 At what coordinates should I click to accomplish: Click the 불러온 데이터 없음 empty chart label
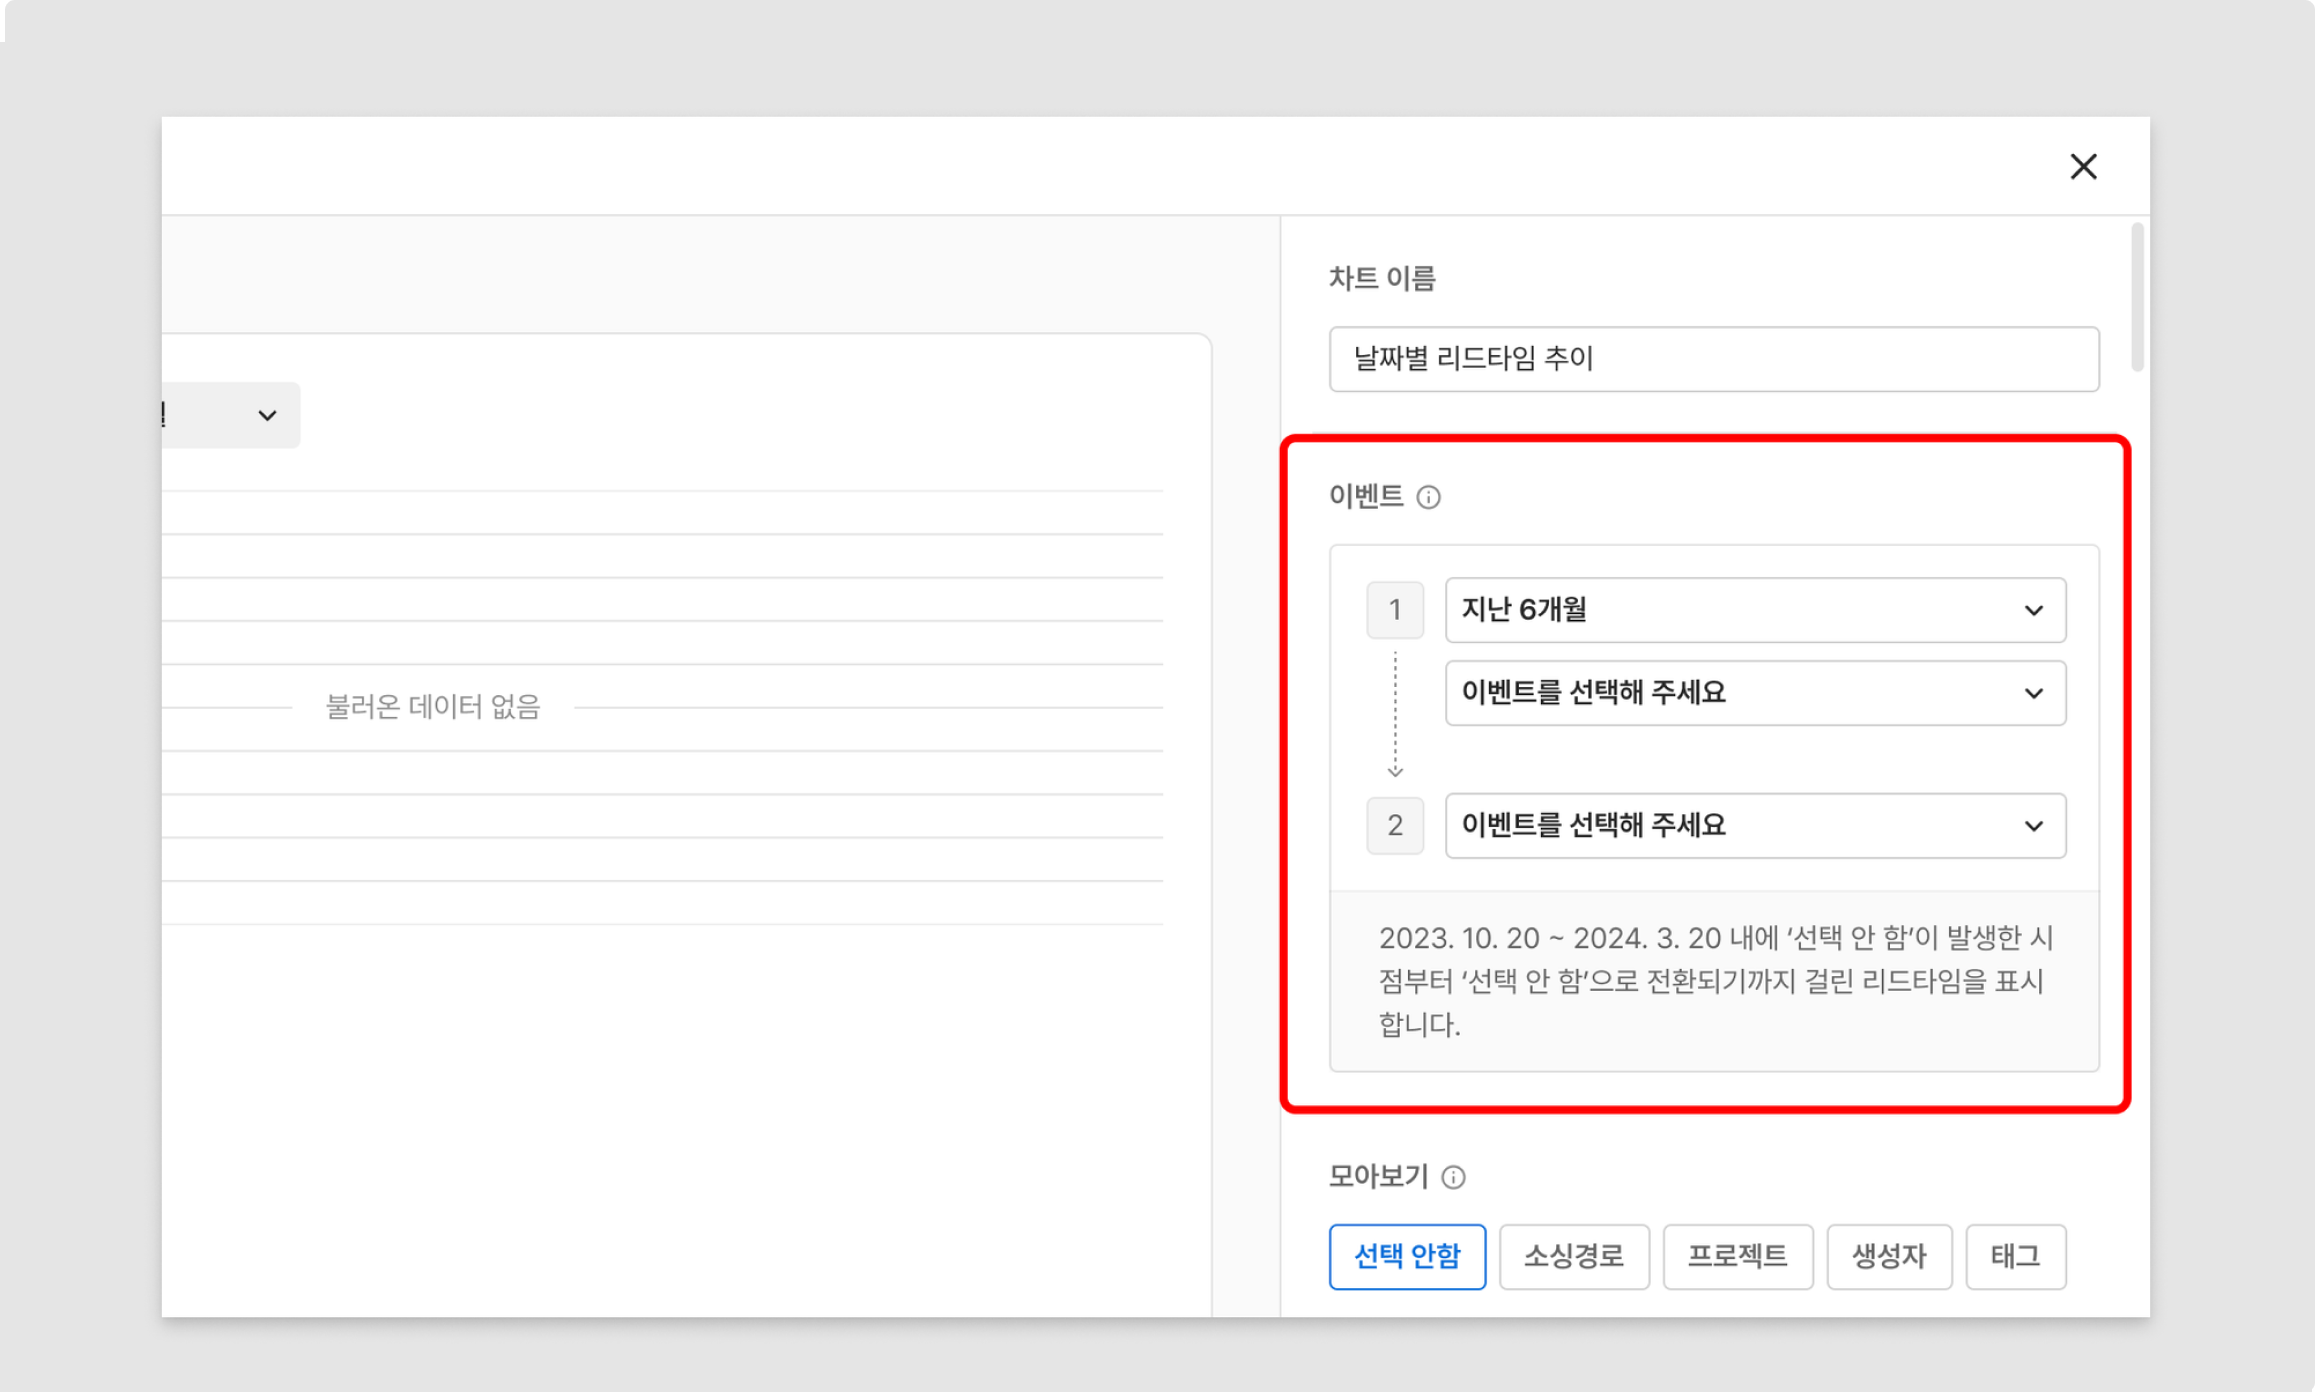click(x=432, y=707)
